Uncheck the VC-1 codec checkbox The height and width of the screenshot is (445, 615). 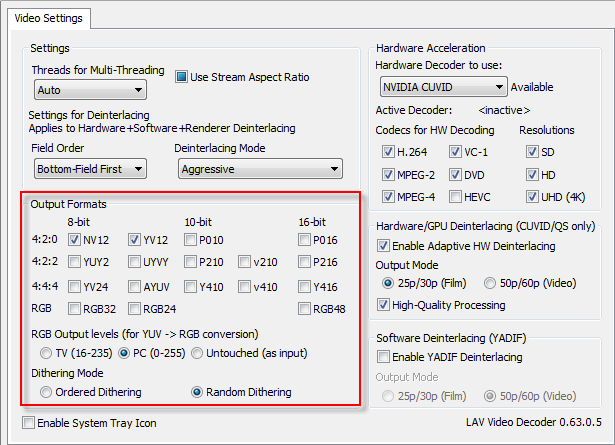coord(455,152)
